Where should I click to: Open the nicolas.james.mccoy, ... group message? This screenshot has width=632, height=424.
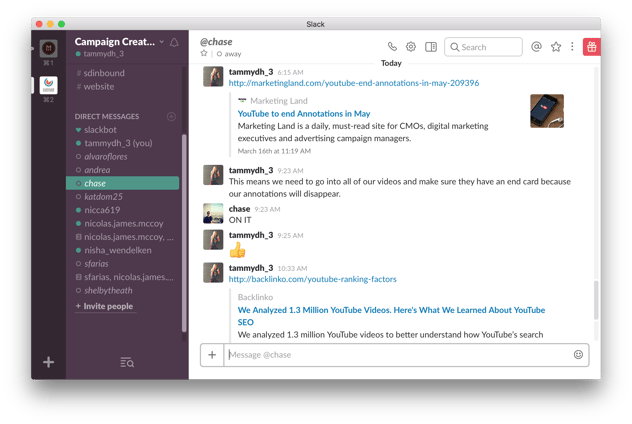click(123, 237)
